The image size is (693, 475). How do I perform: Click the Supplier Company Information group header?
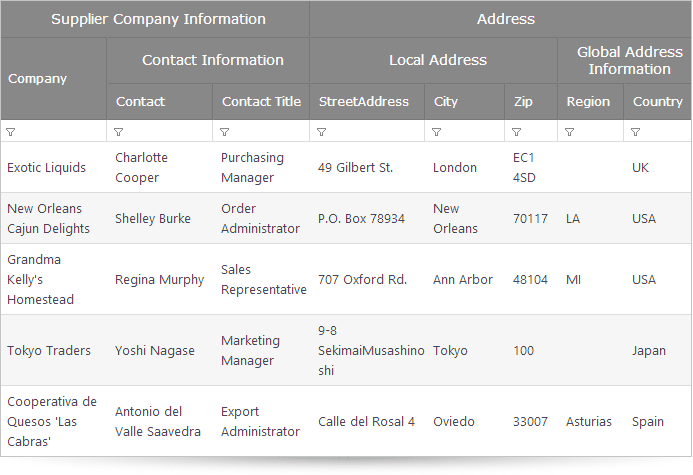(155, 19)
